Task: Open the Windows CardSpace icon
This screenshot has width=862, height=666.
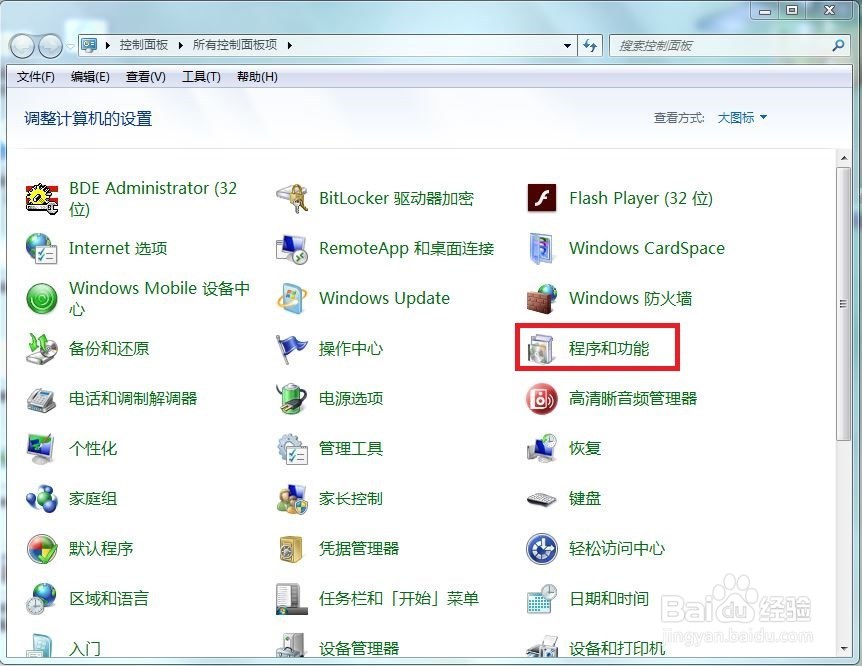Action: coord(542,249)
